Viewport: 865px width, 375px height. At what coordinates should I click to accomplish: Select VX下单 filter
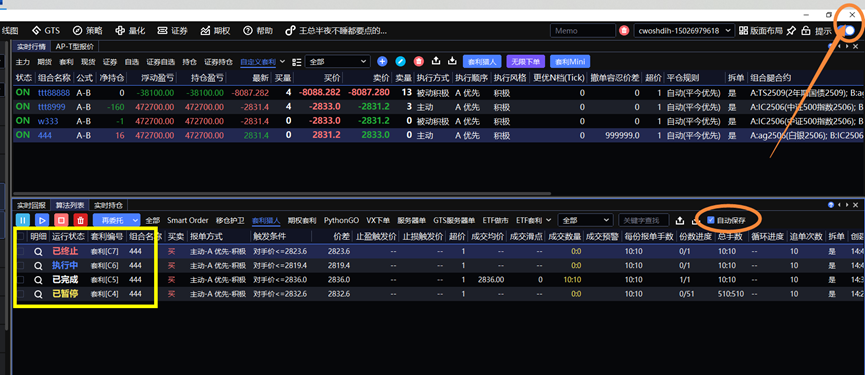[x=378, y=220]
